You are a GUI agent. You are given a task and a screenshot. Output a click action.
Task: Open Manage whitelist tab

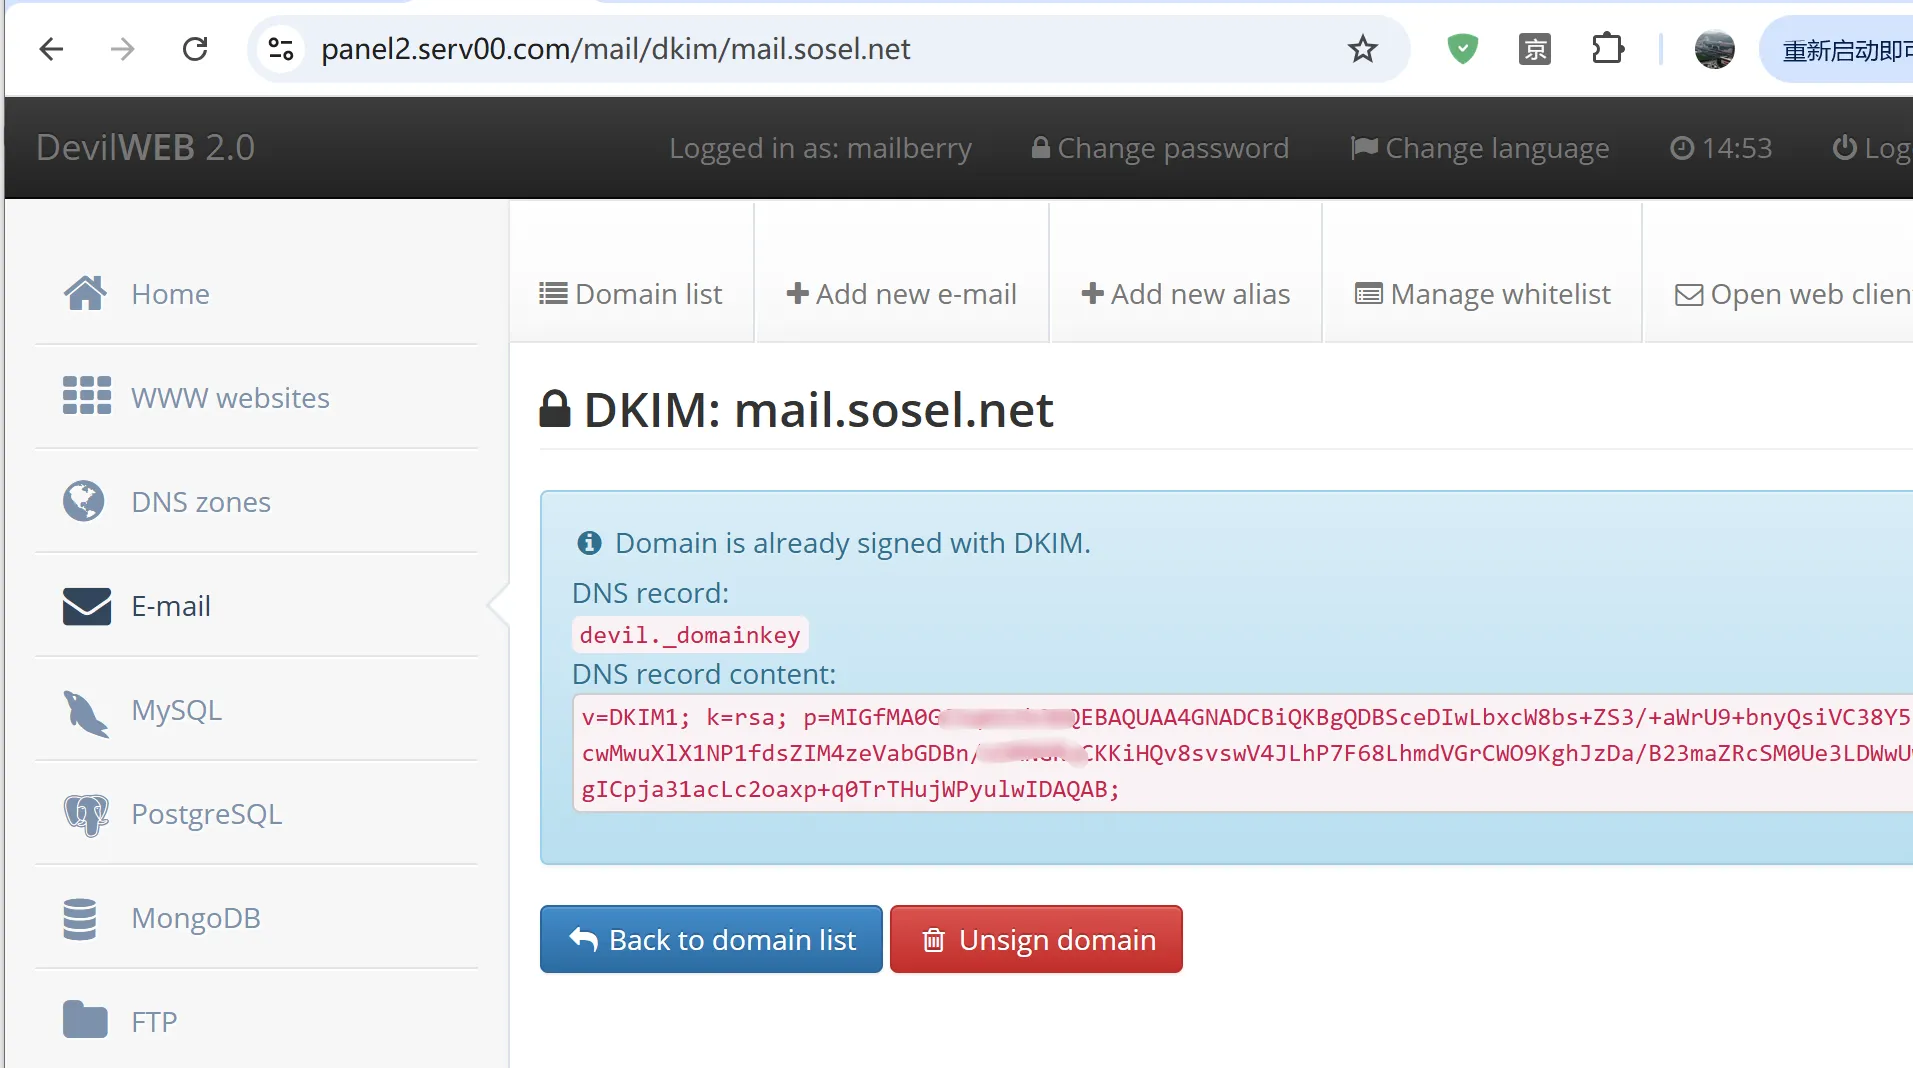point(1483,294)
